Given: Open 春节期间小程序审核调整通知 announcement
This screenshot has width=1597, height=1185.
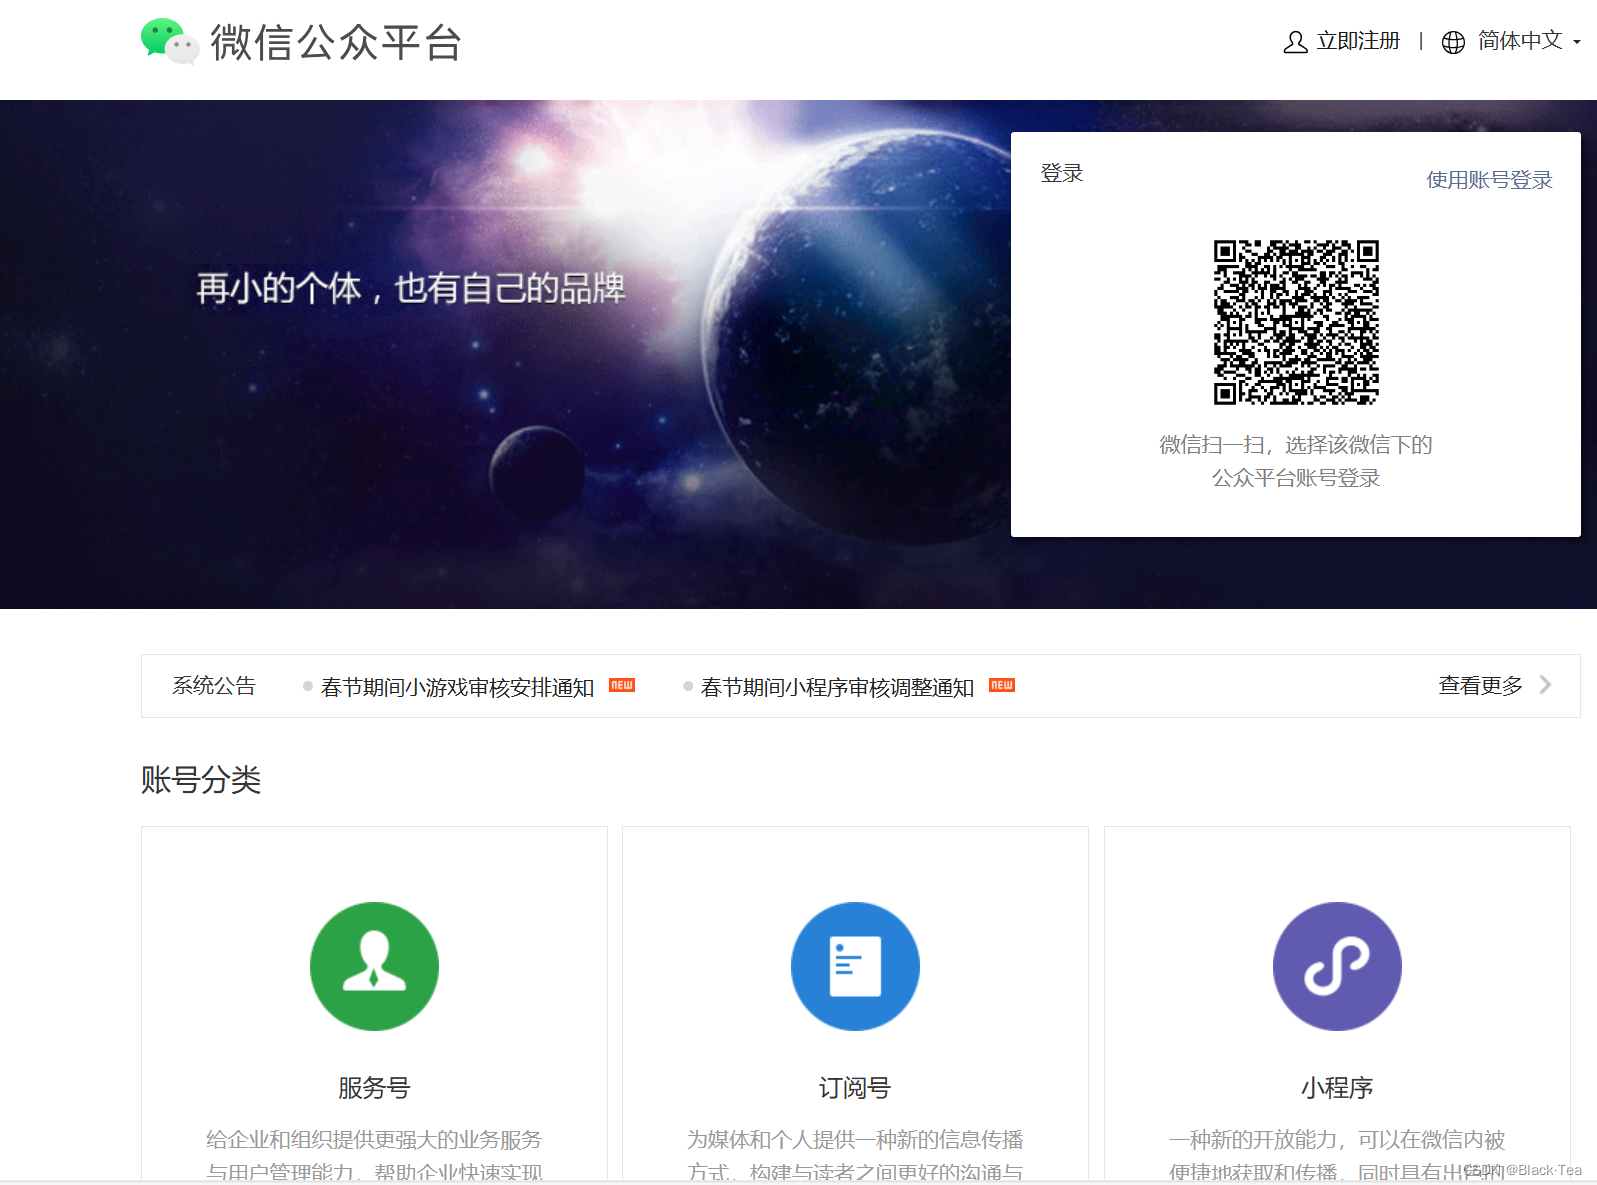Looking at the screenshot, I should point(837,687).
